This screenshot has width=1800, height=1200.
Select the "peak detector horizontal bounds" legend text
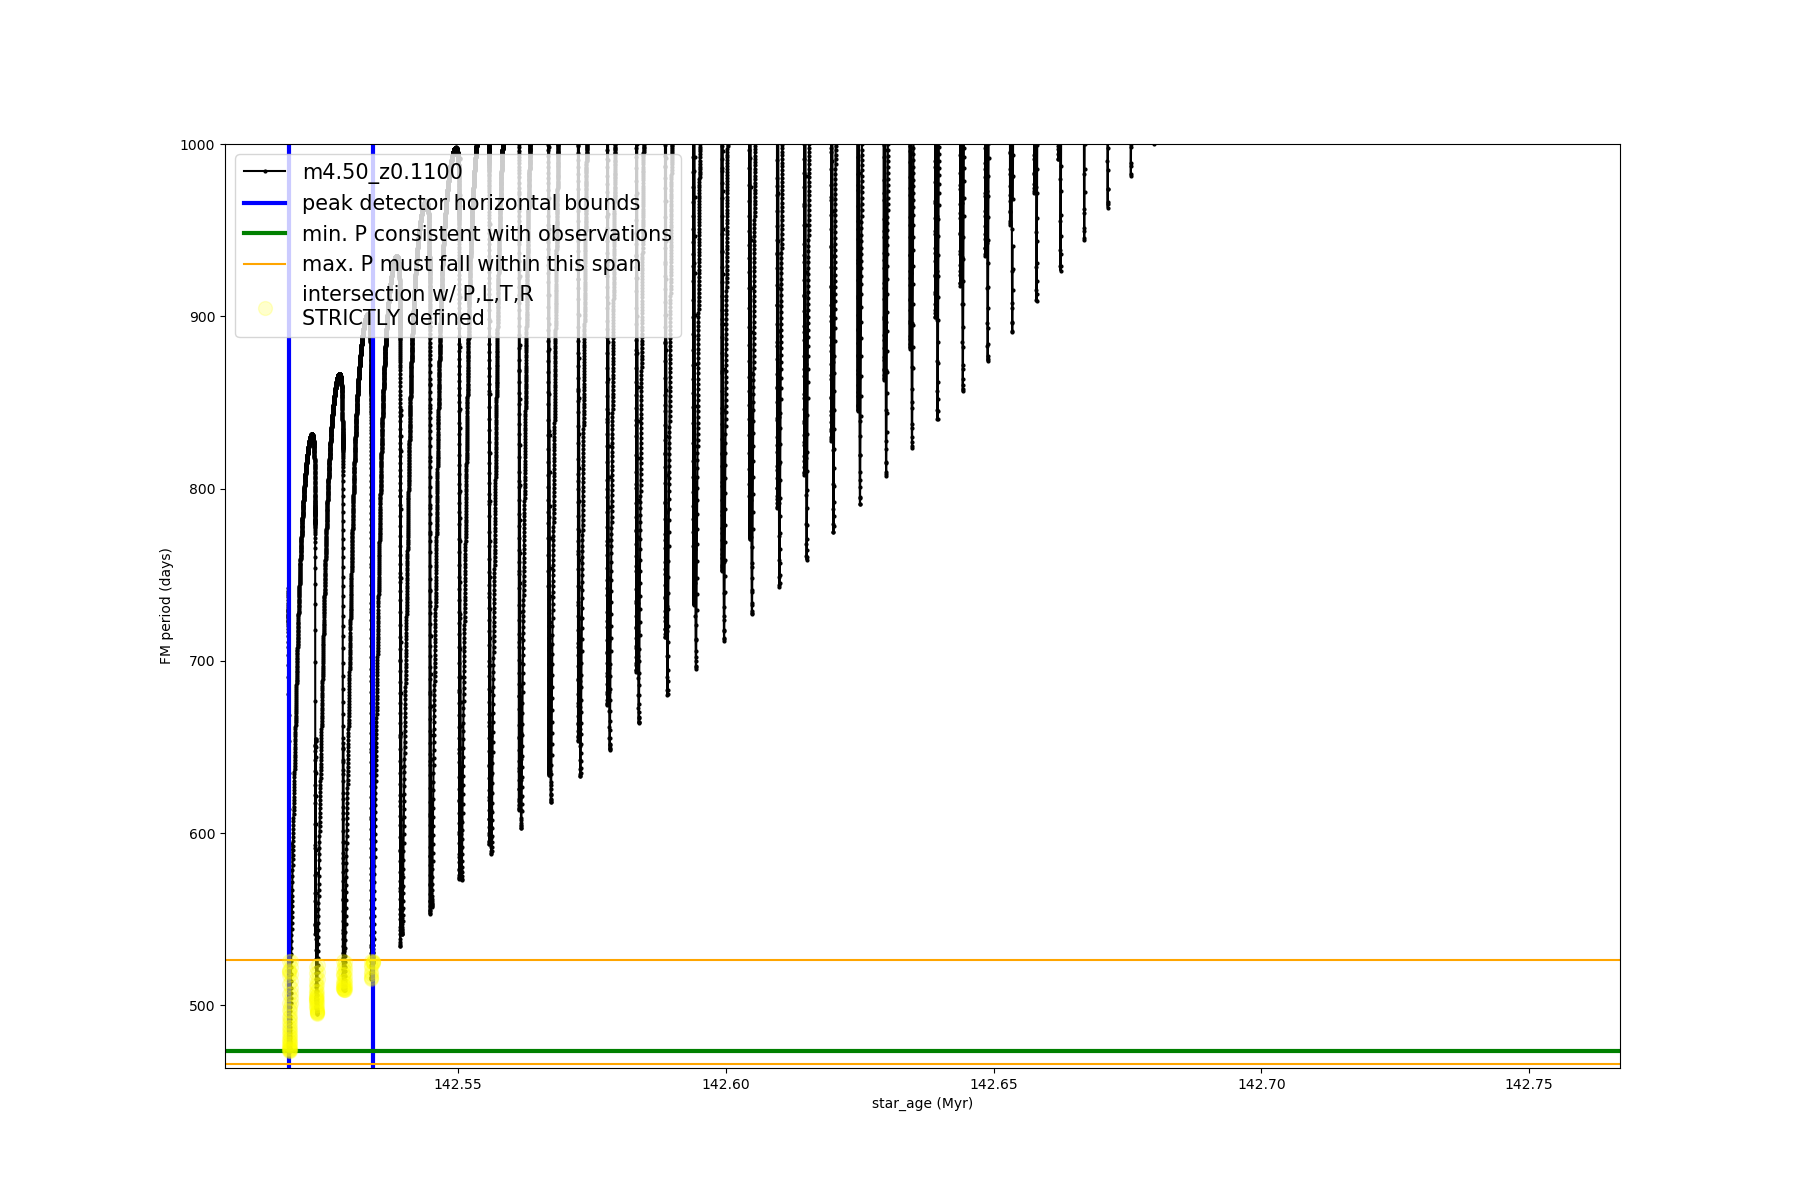470,203
